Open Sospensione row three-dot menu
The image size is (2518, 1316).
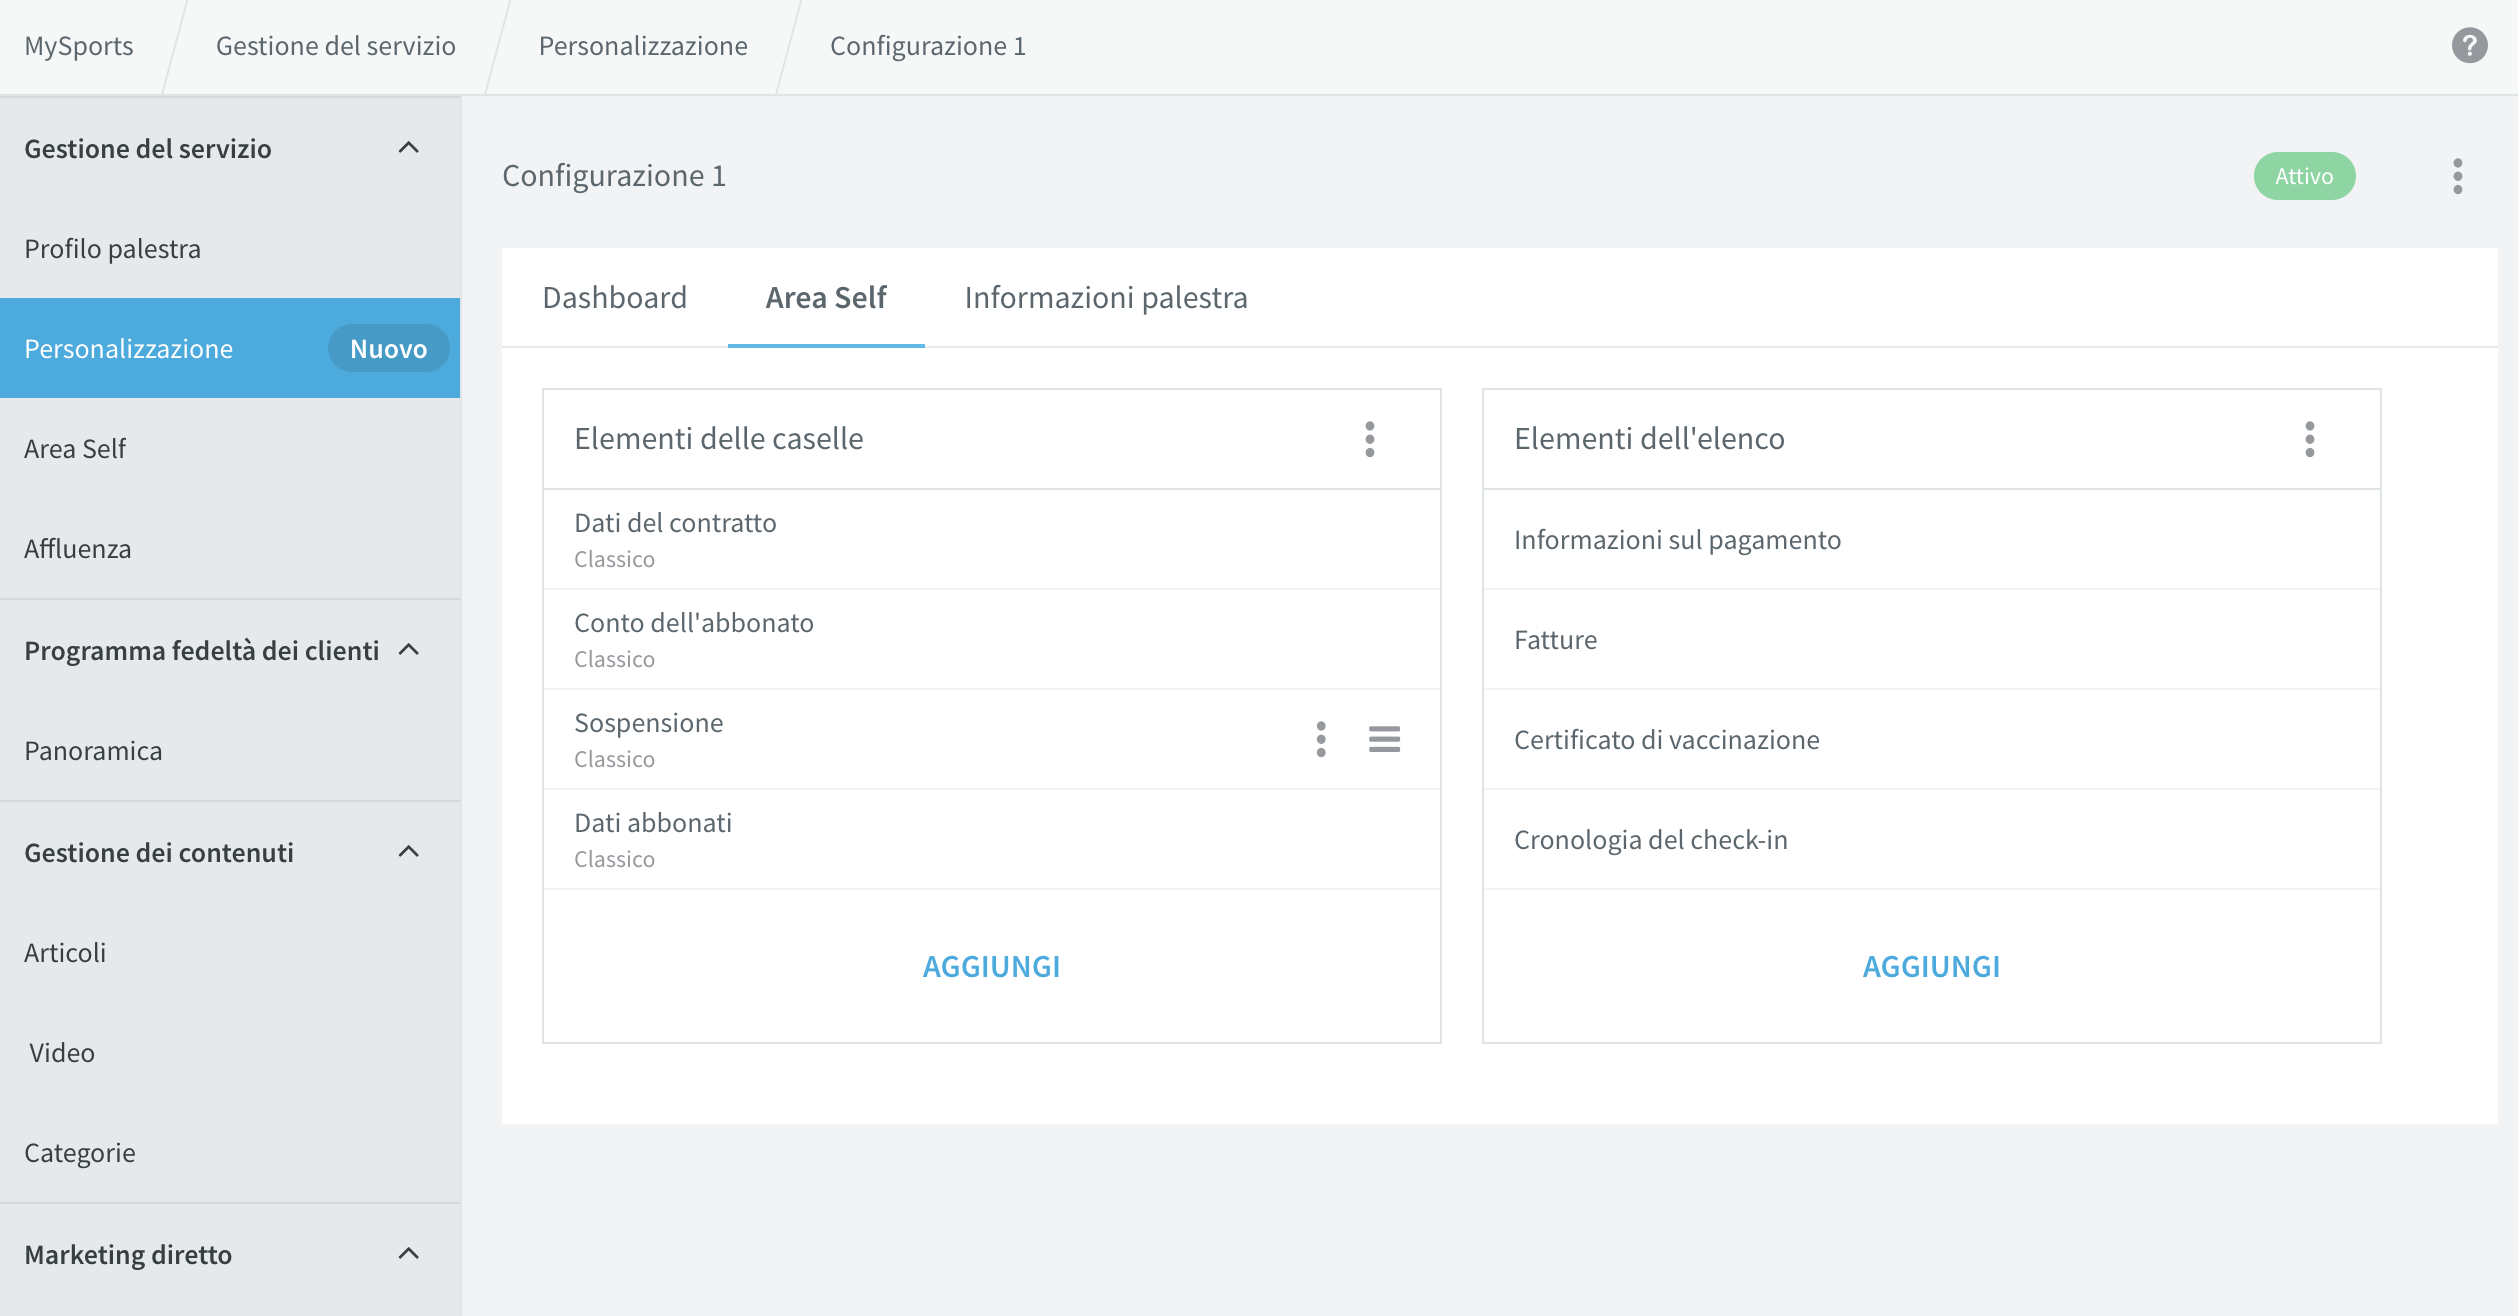(x=1321, y=739)
